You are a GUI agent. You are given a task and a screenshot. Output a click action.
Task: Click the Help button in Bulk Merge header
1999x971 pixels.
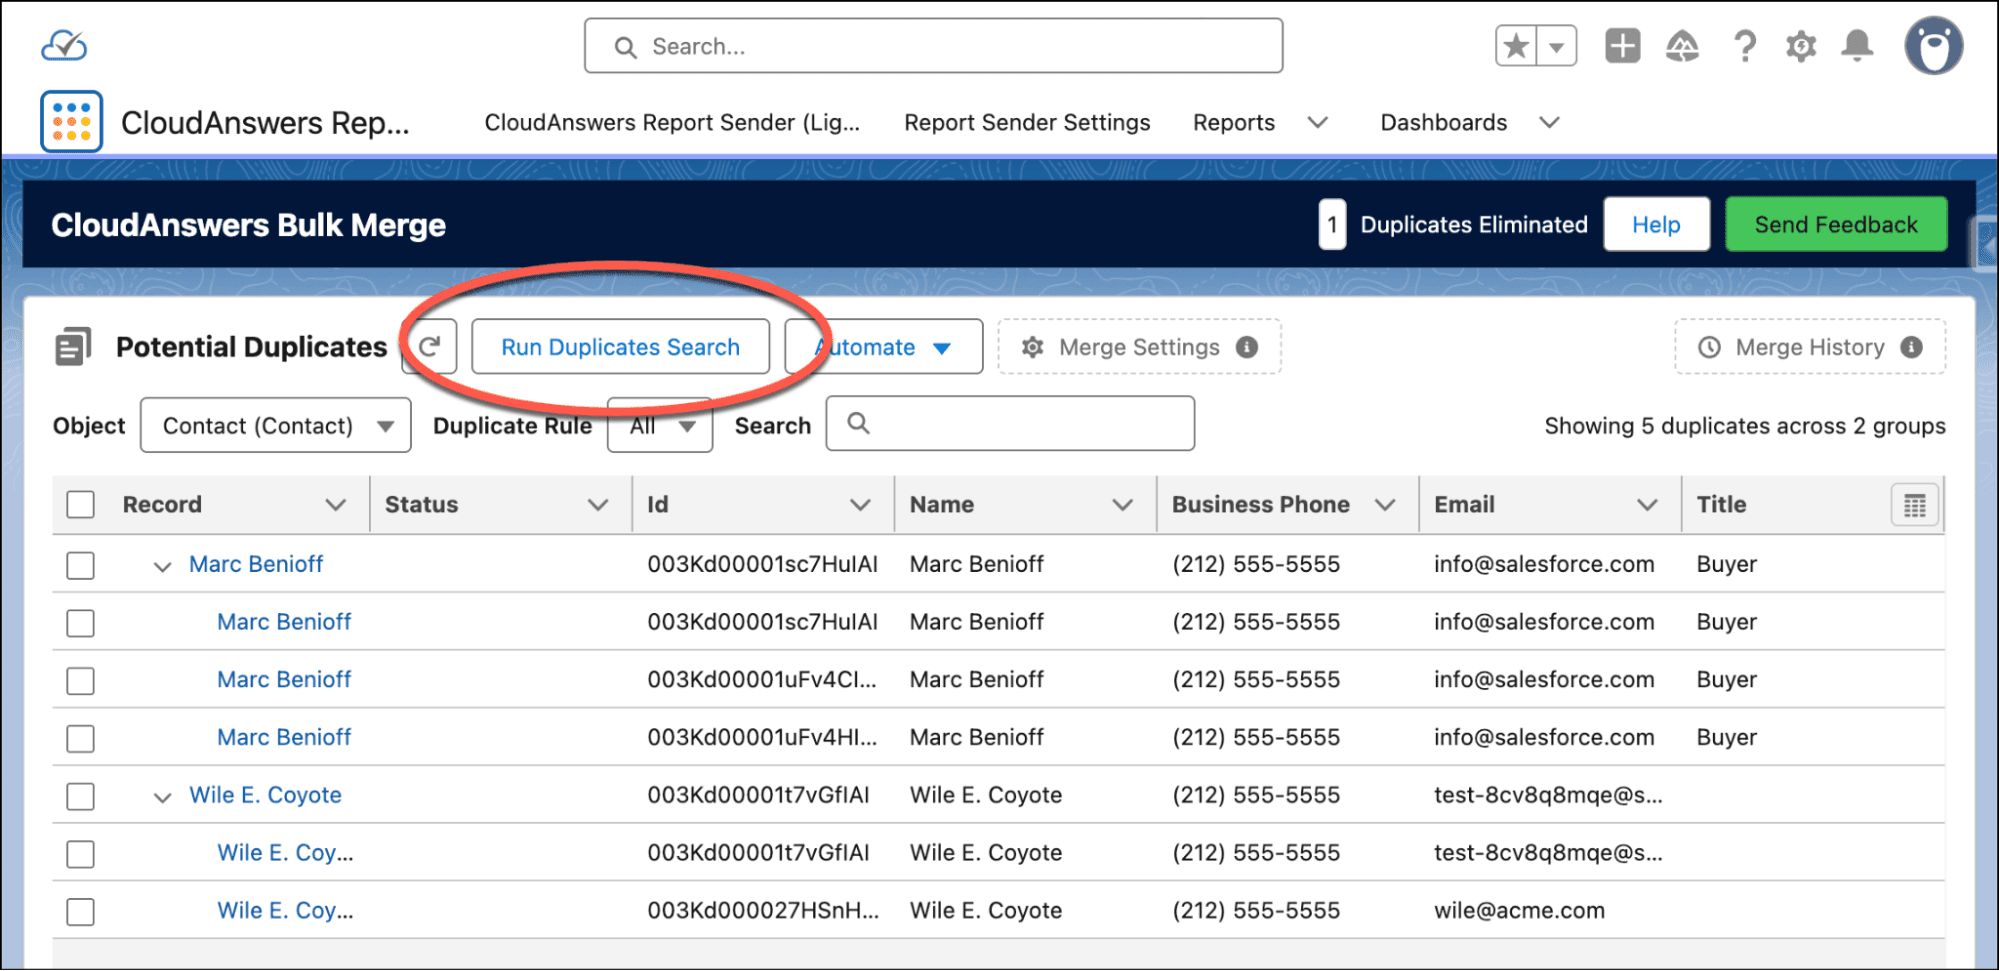(1656, 224)
